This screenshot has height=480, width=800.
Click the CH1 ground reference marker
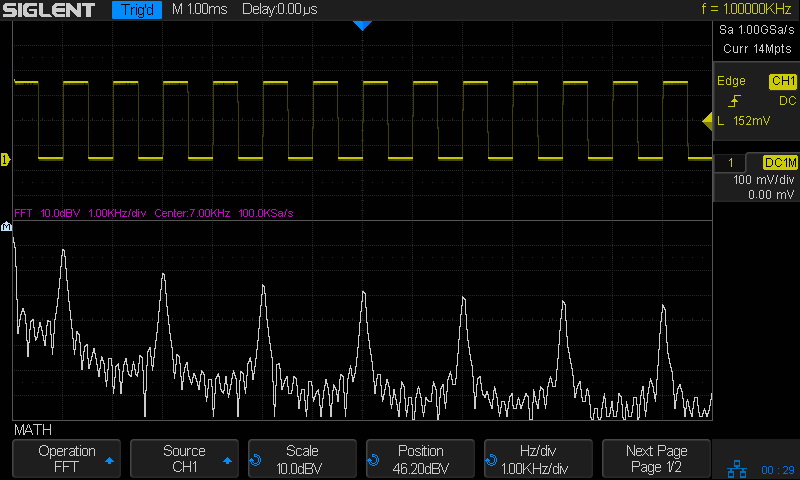click(5, 159)
